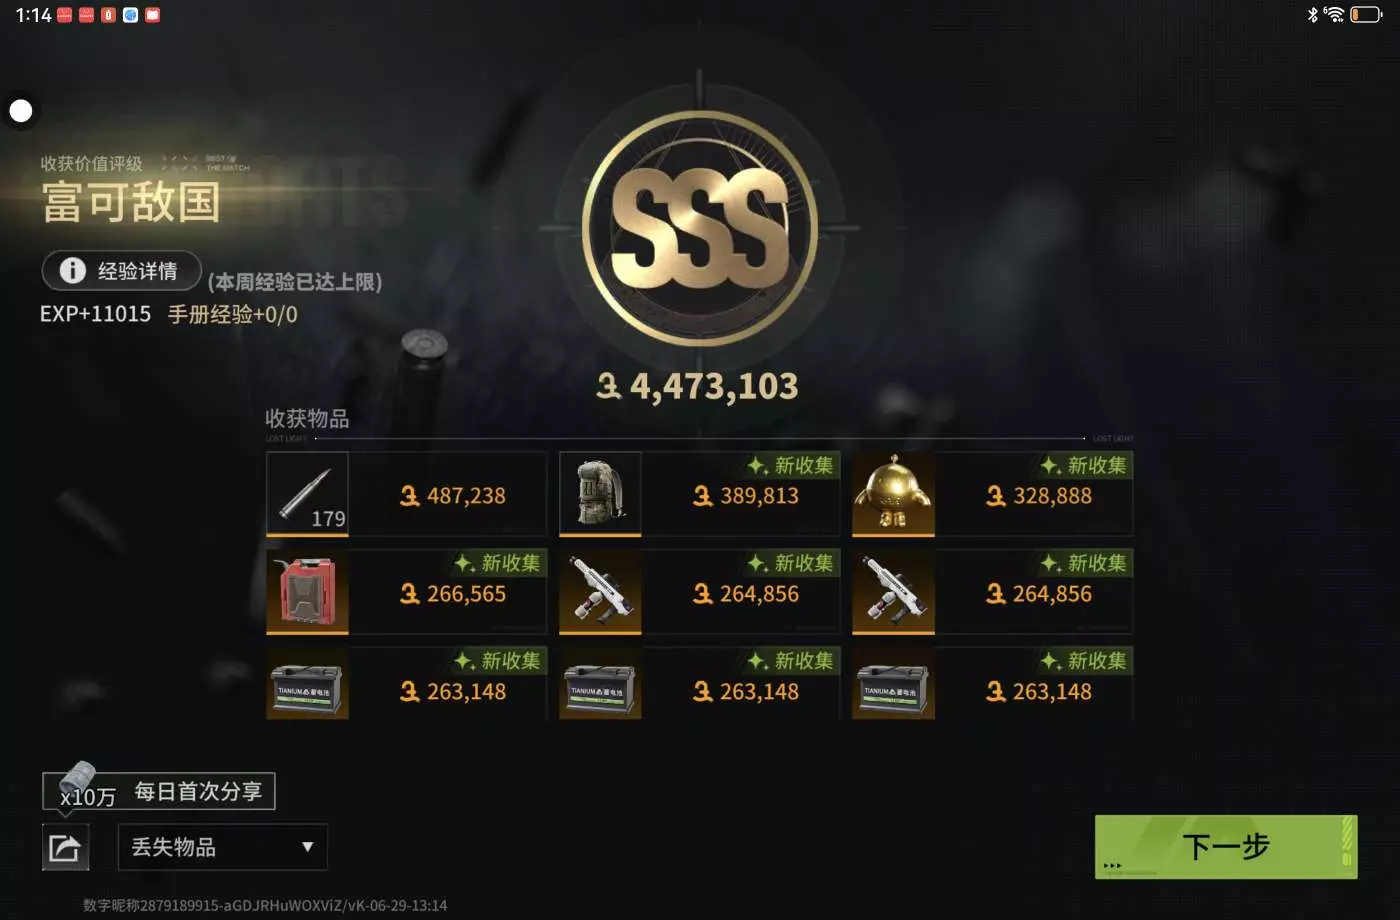Select the middle-row right drill tool icon
Image resolution: width=1400 pixels, height=920 pixels.
[893, 592]
